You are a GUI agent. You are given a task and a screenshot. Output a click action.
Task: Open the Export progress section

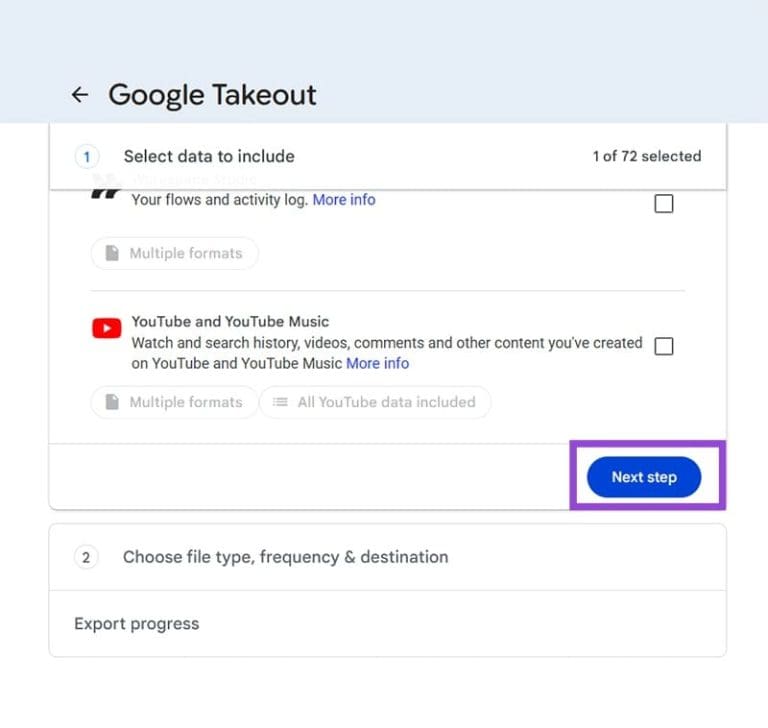coord(137,624)
